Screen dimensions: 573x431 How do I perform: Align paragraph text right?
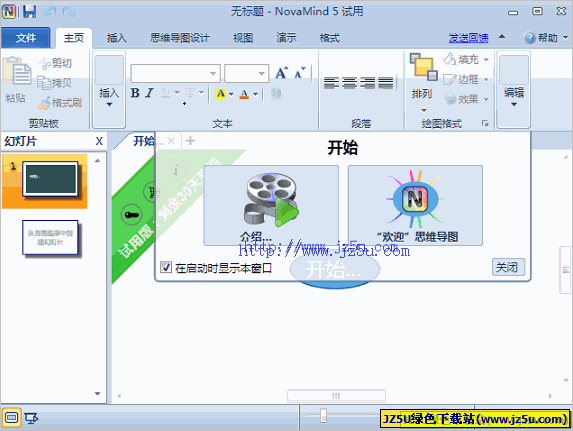click(368, 83)
